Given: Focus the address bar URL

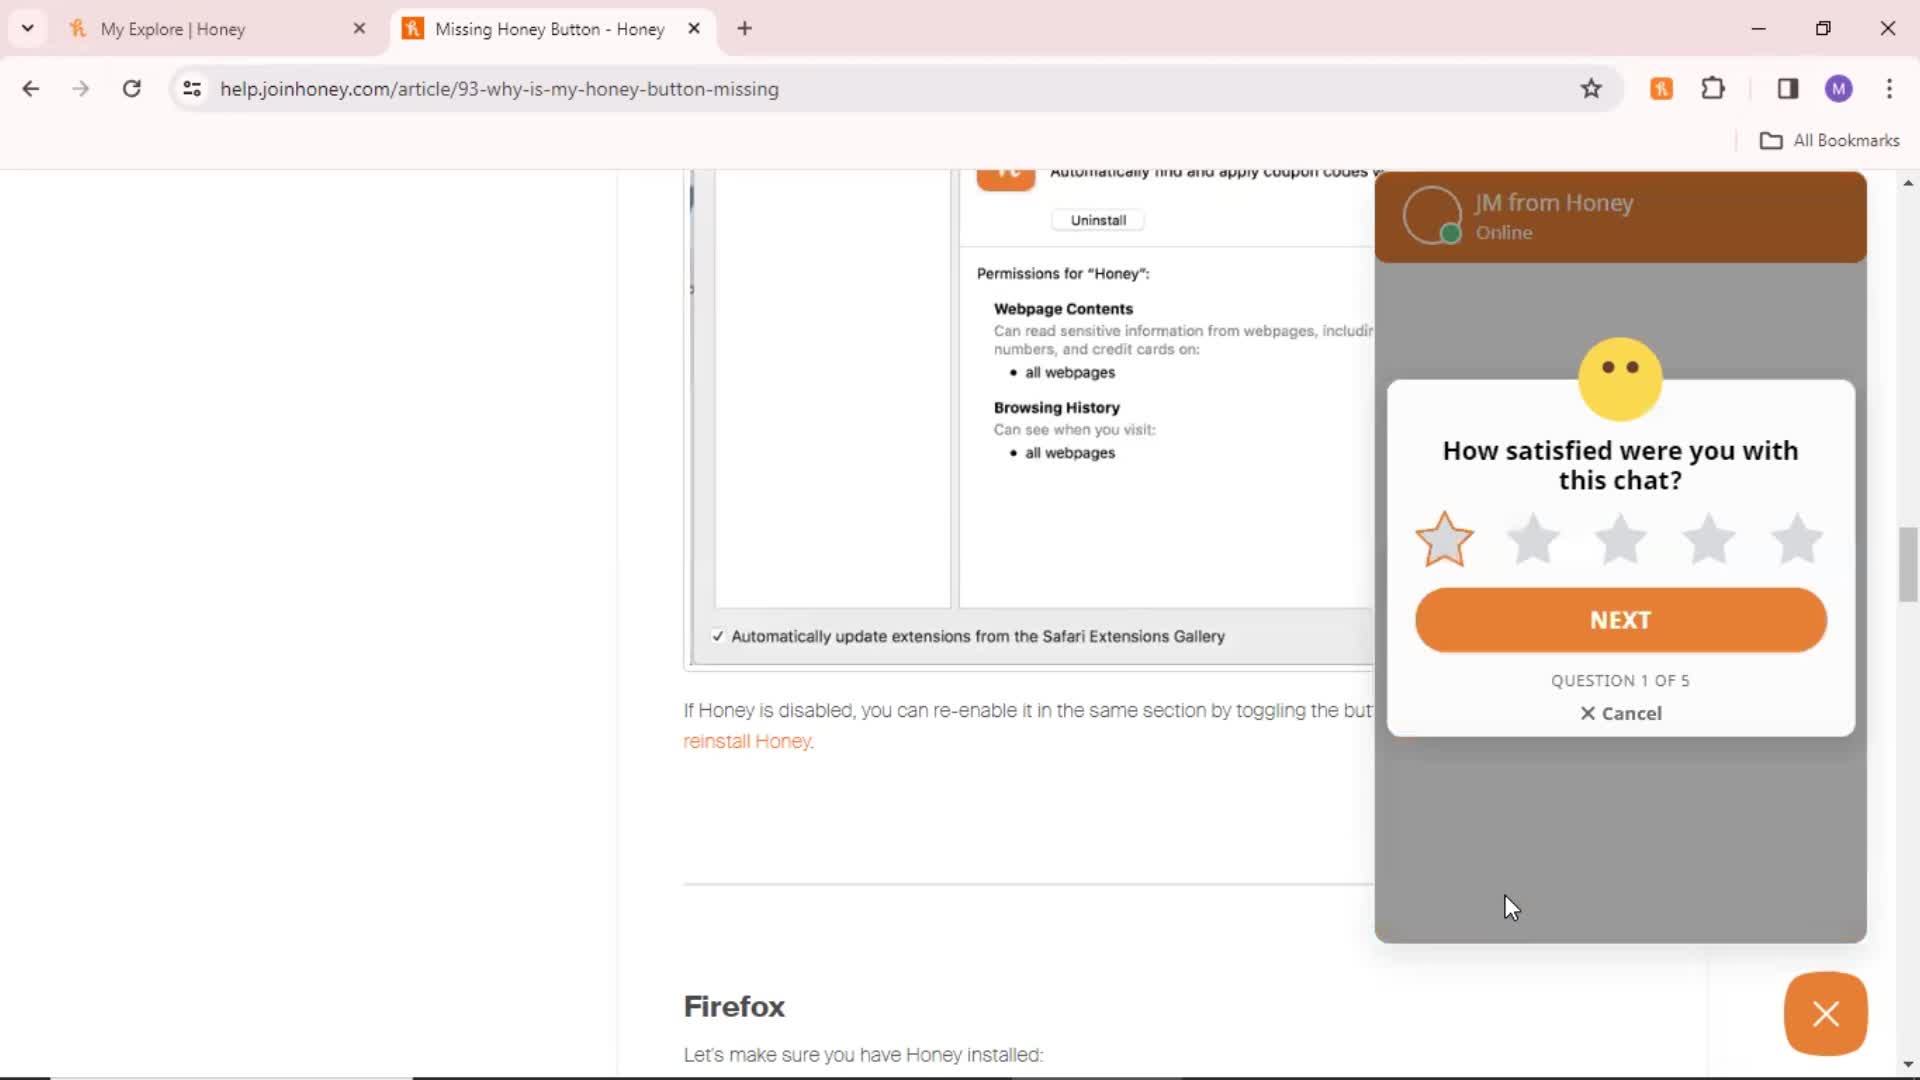Looking at the screenshot, I should 500,89.
